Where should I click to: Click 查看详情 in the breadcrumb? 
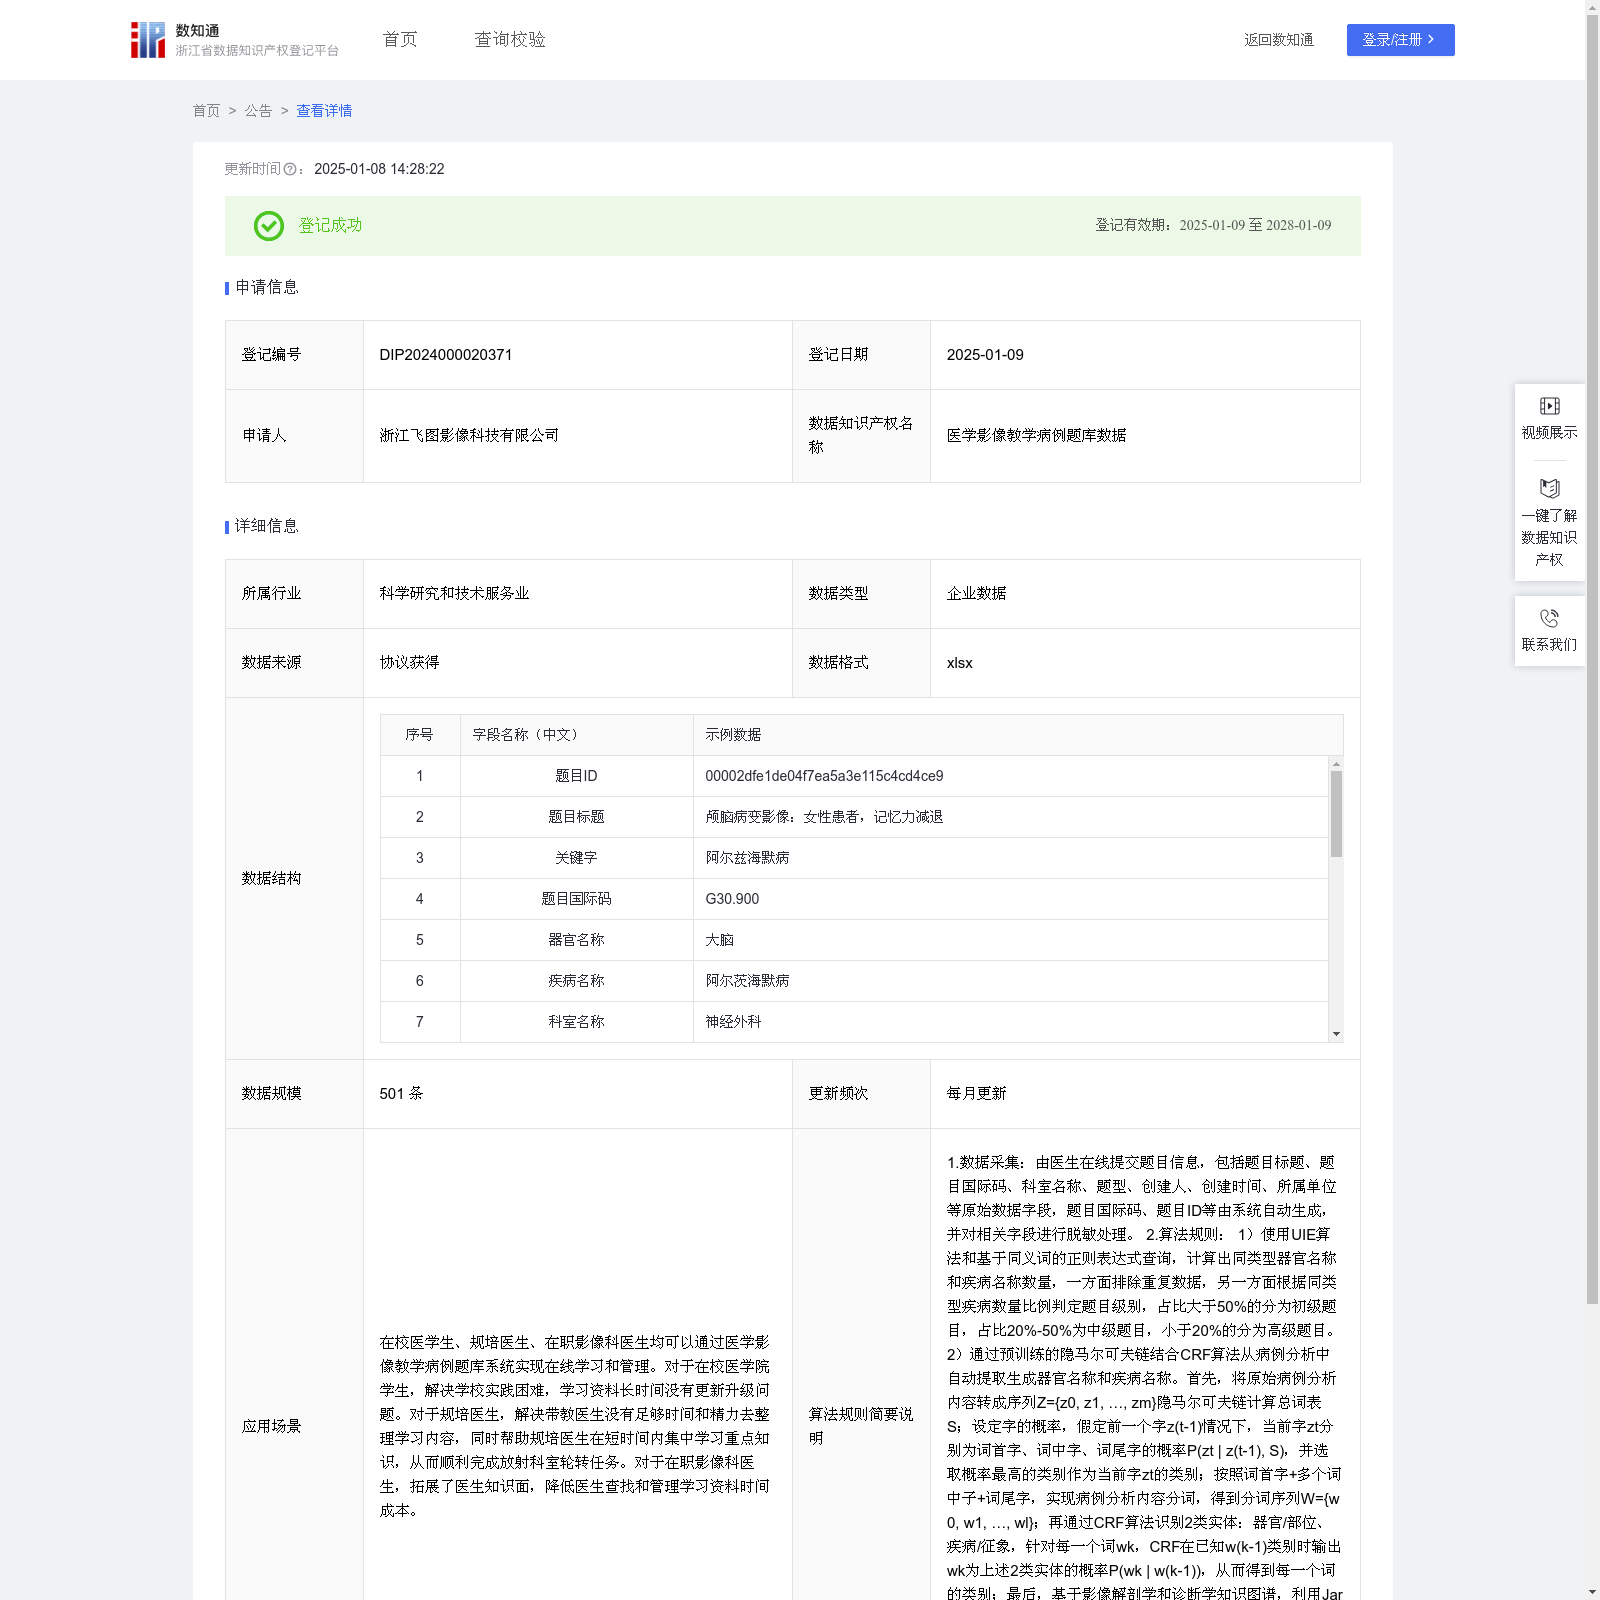click(324, 111)
